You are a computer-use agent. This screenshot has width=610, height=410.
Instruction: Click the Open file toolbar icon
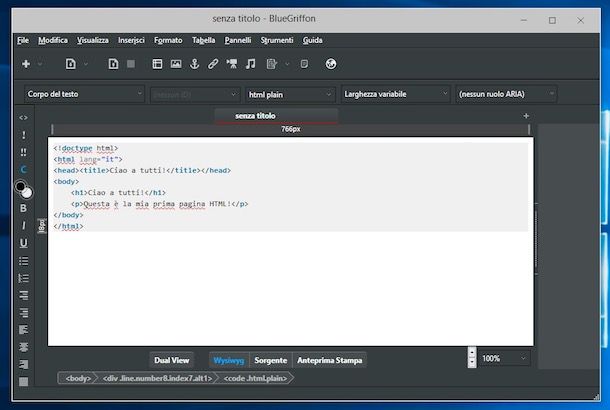(x=71, y=64)
